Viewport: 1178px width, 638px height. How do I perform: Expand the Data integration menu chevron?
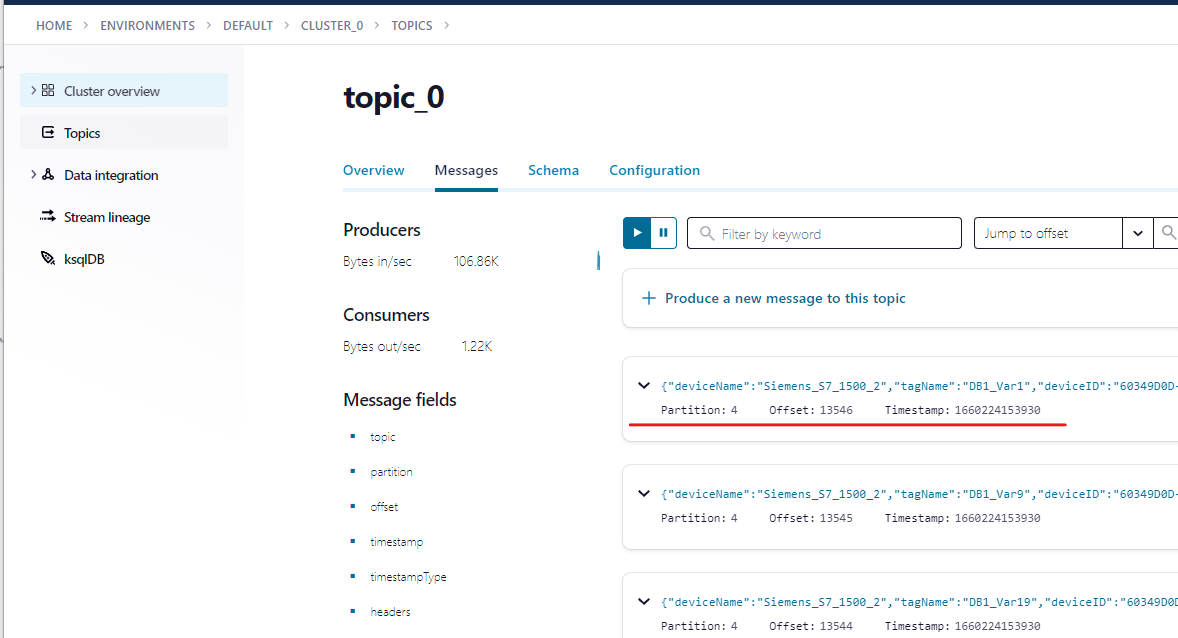pyautogui.click(x=33, y=174)
